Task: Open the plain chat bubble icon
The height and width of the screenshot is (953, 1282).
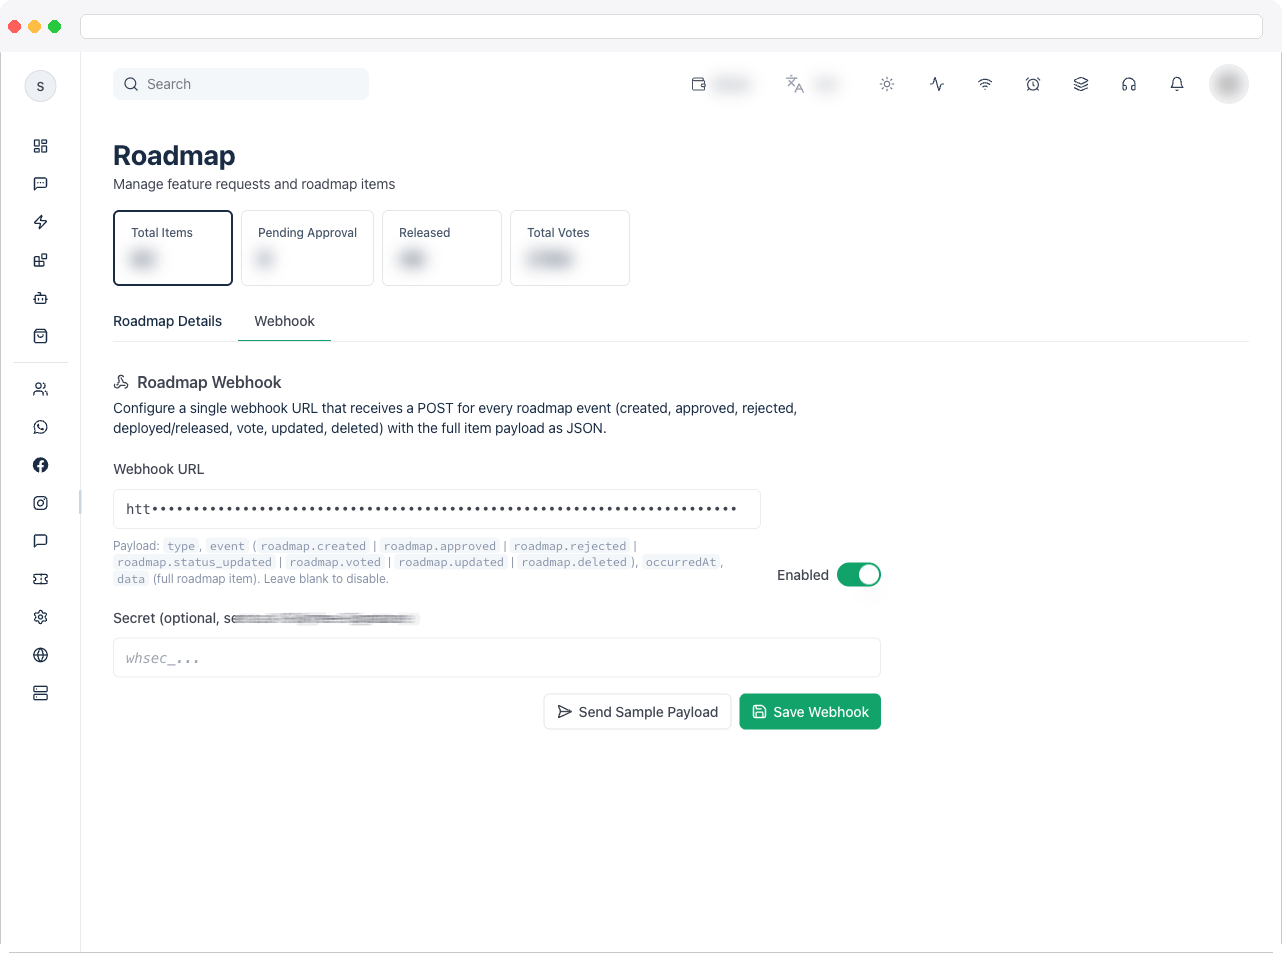Action: [x=40, y=541]
